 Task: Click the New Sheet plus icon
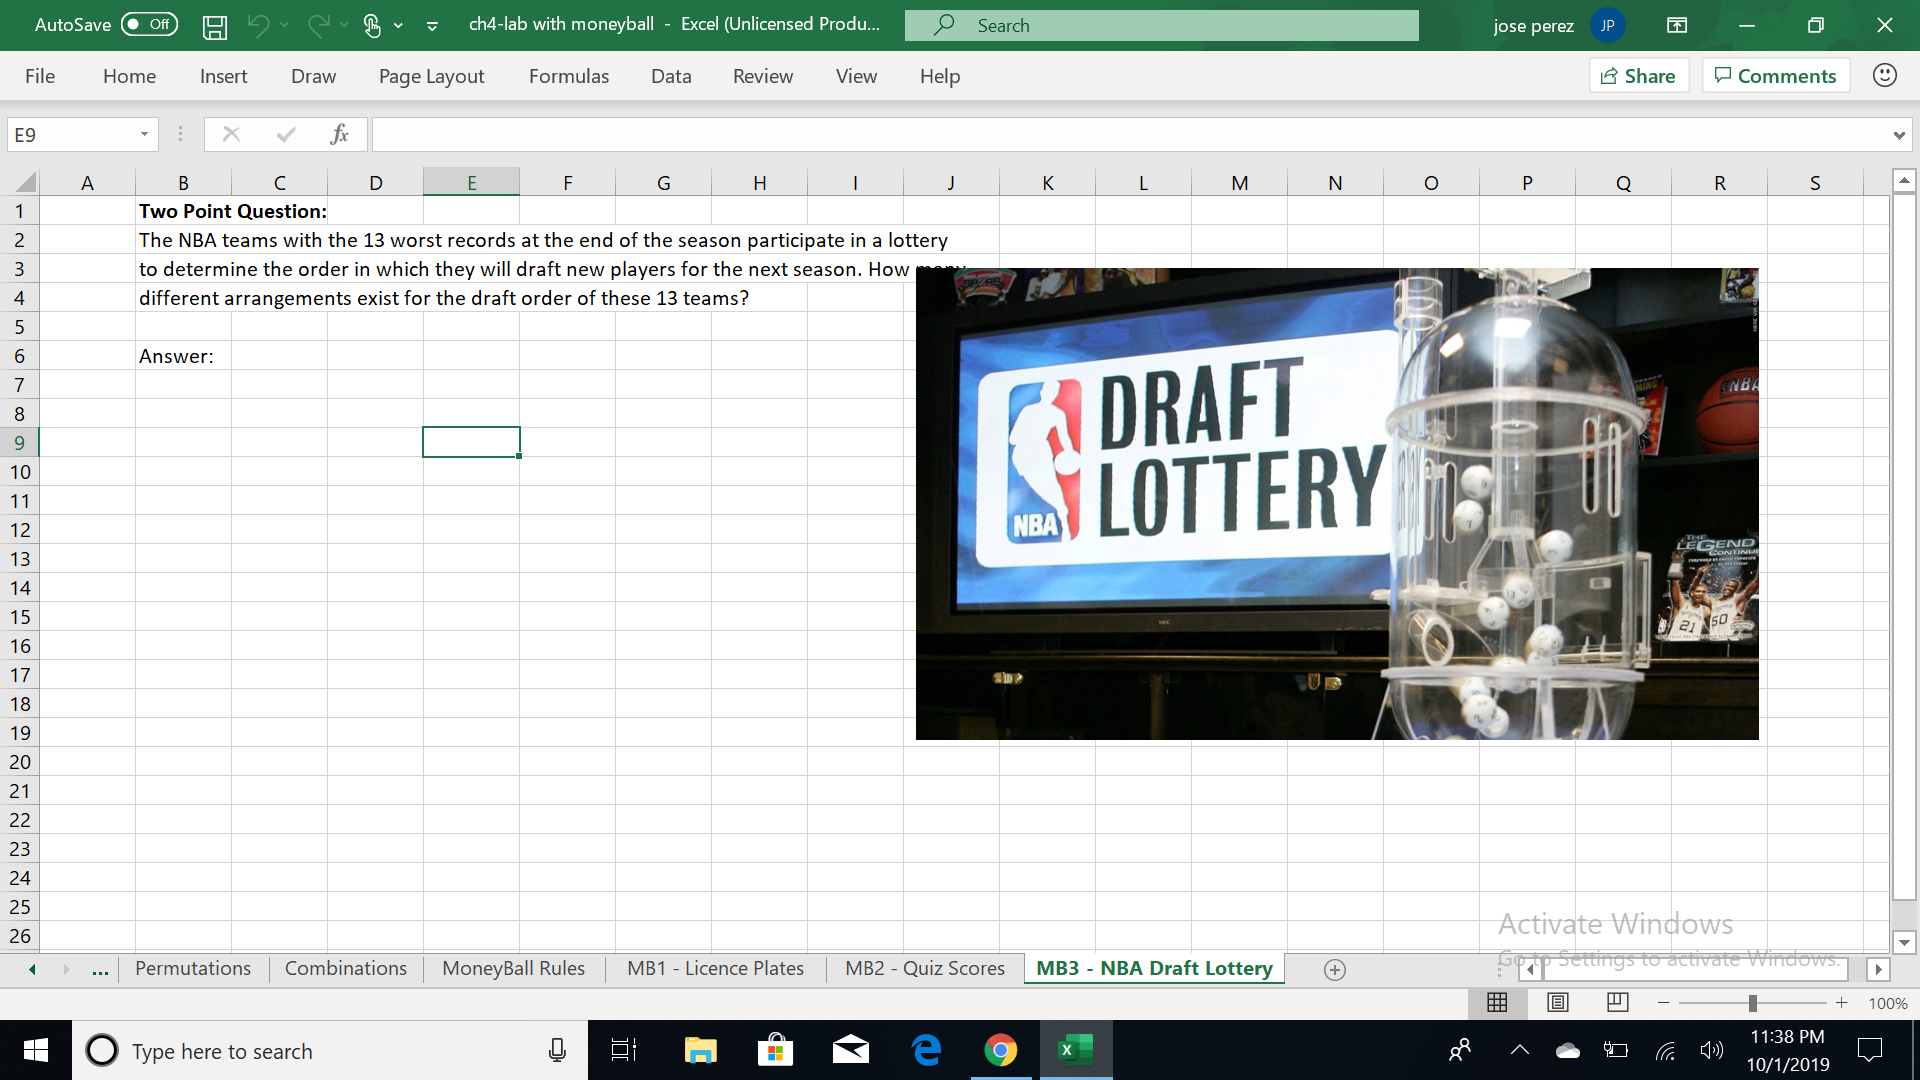coord(1334,969)
